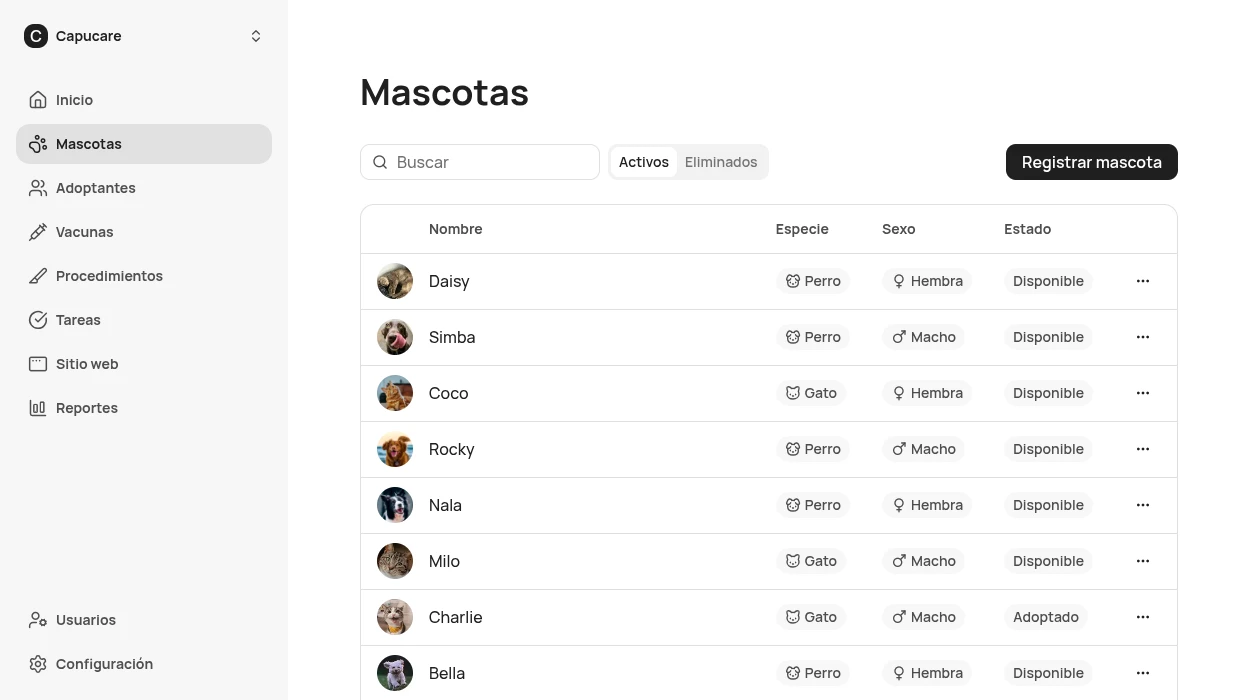
Task: Switch to Eliminados filter
Action: (721, 162)
